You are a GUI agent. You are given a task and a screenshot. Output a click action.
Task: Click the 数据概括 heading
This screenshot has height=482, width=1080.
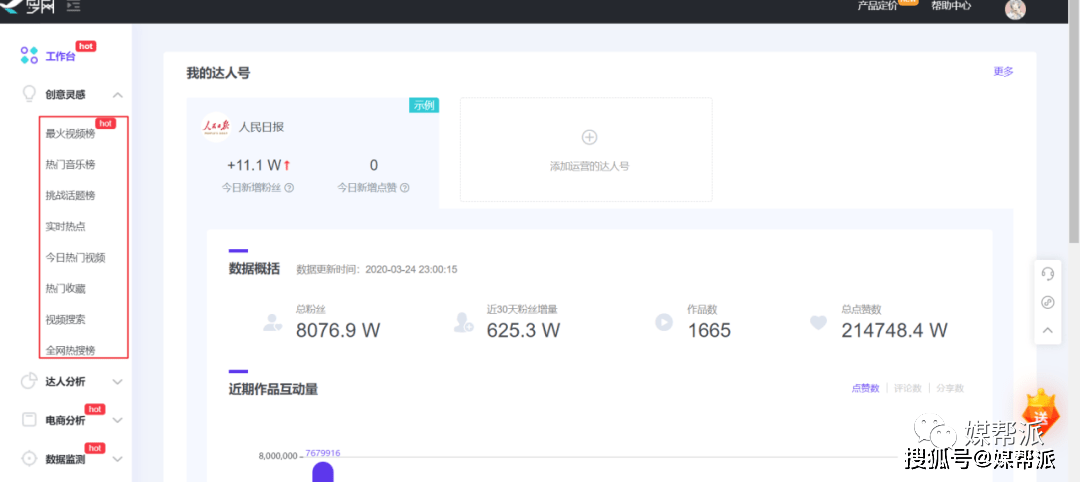coord(254,269)
